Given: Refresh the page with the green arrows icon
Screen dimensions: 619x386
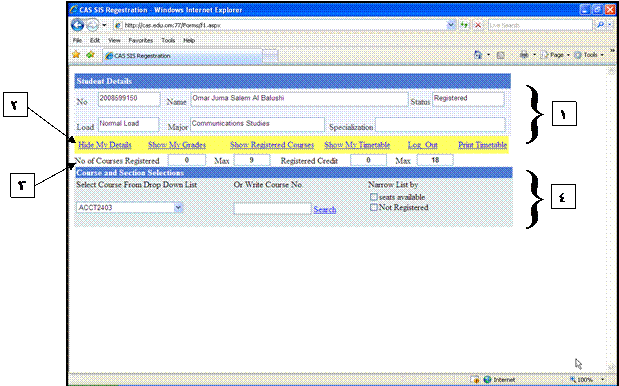Looking at the screenshot, I should [464, 25].
